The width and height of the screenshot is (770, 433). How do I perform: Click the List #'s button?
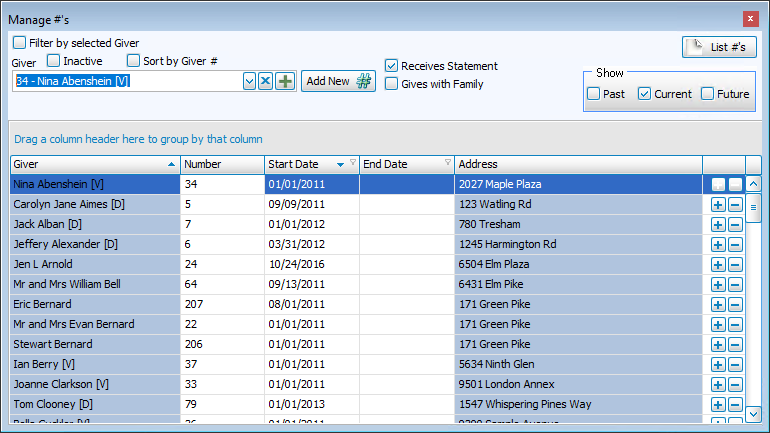719,47
